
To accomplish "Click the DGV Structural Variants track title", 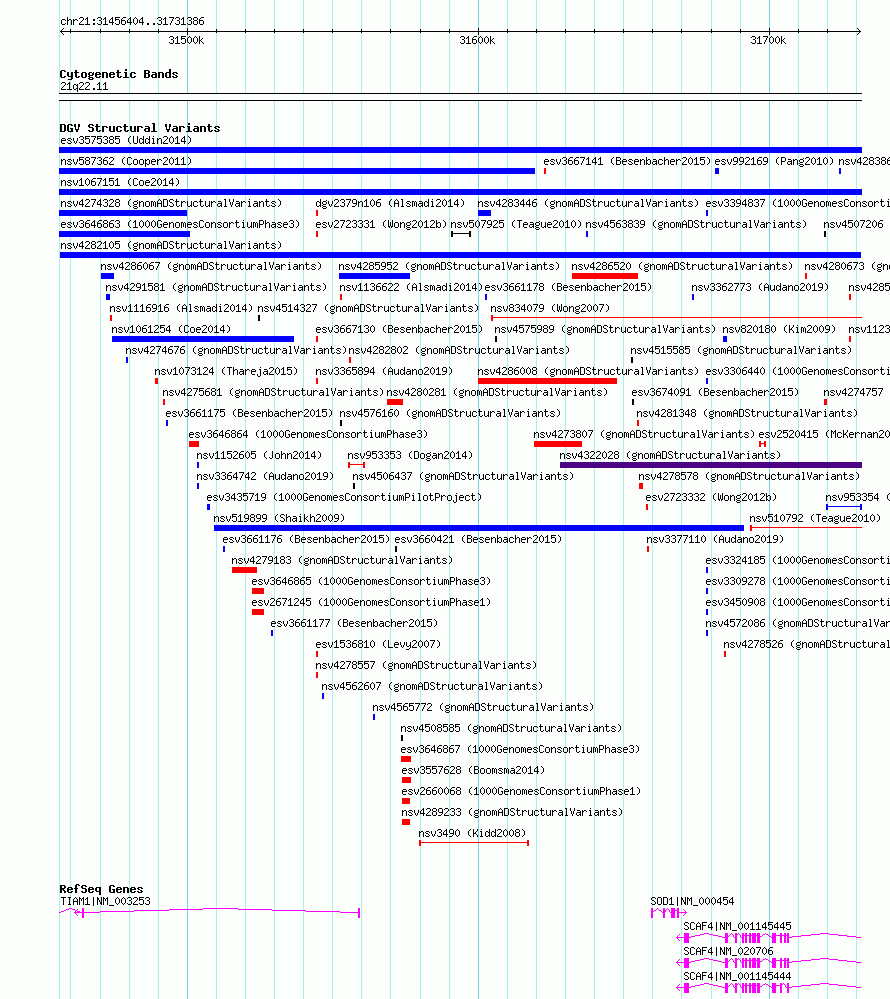I will tap(140, 128).
